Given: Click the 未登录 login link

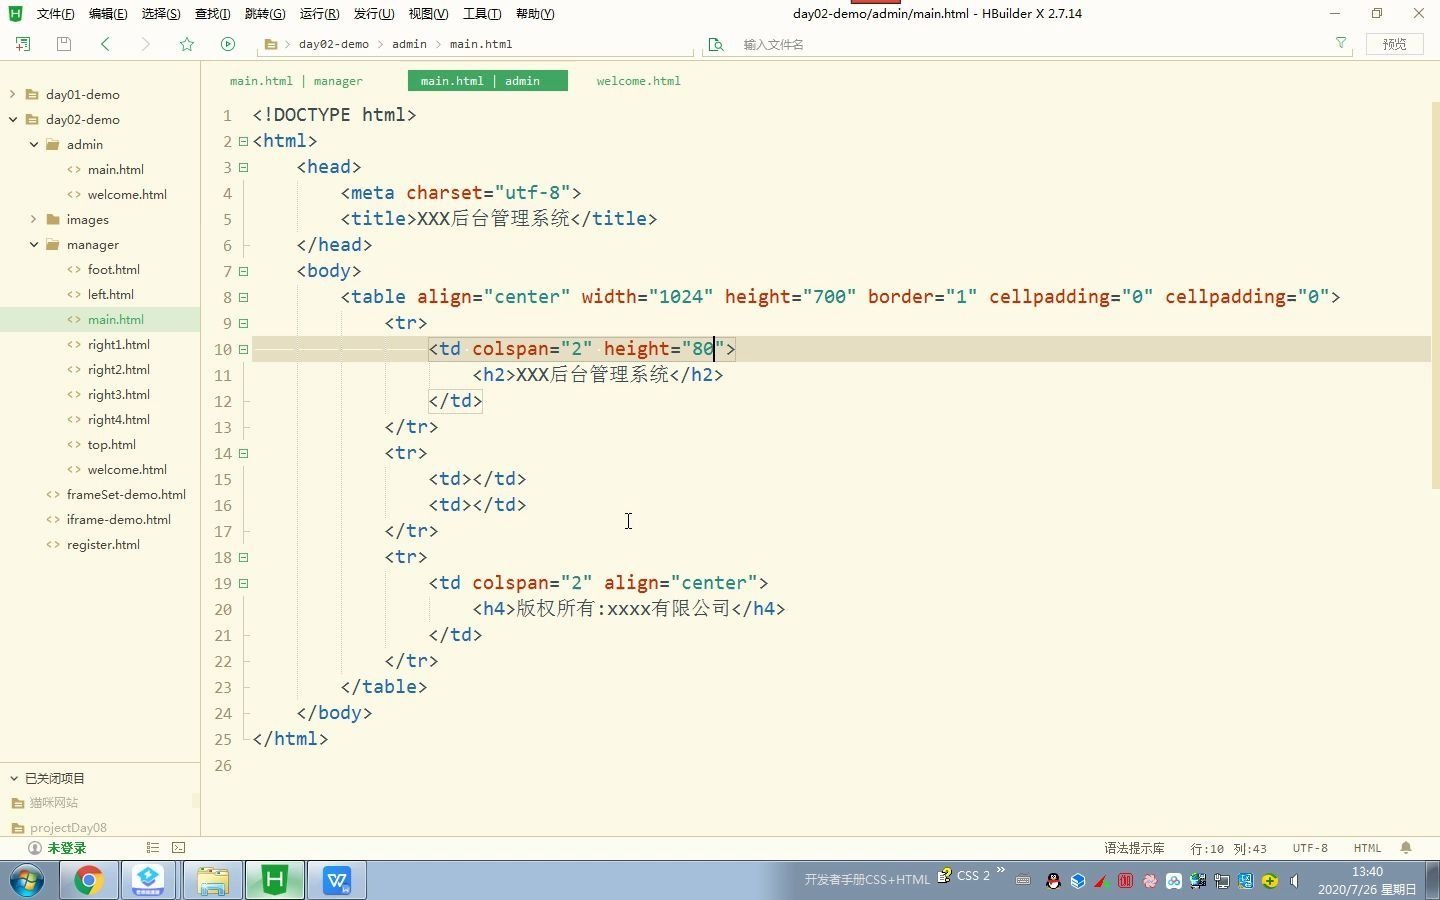Looking at the screenshot, I should point(66,848).
